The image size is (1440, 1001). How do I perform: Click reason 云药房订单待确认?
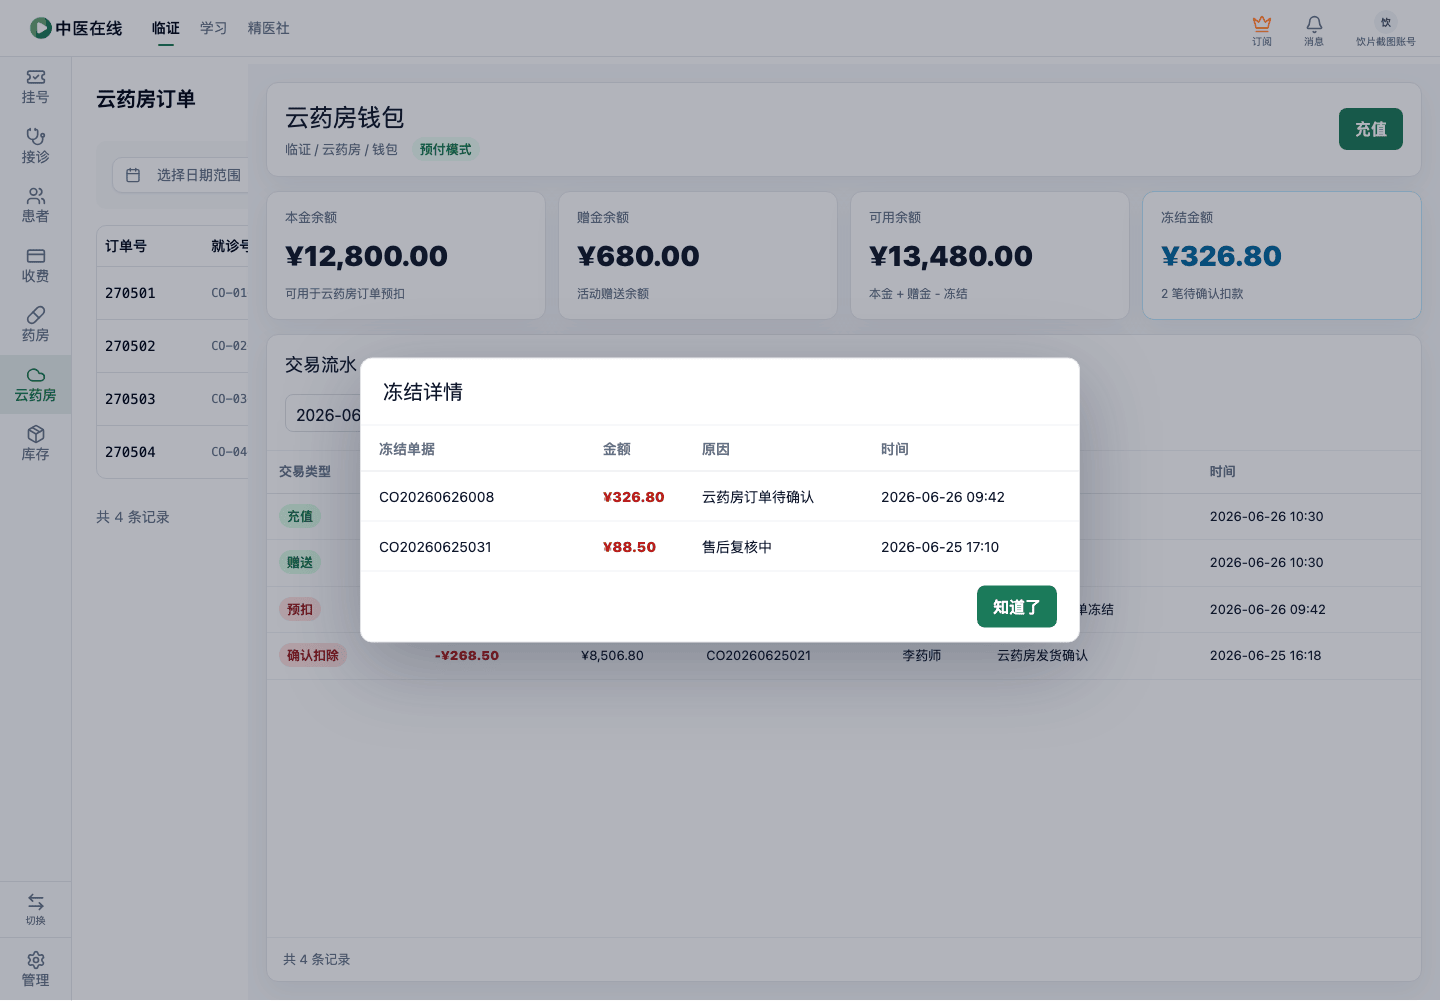point(758,497)
